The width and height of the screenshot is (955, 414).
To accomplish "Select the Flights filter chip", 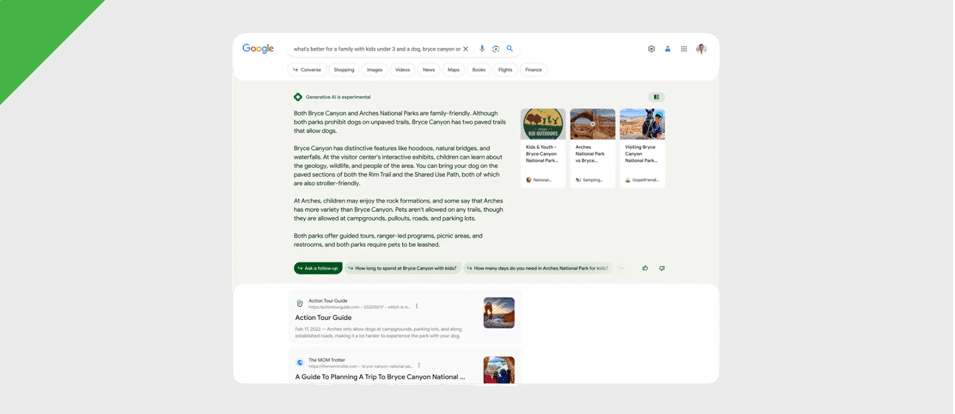I will point(505,70).
